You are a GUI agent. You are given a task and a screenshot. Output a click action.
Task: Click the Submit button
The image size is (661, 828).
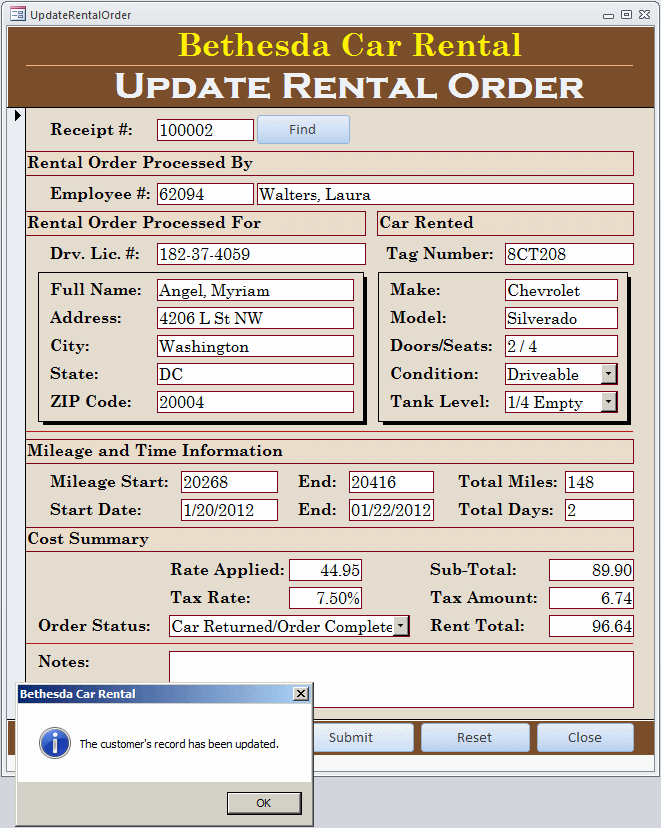point(363,737)
